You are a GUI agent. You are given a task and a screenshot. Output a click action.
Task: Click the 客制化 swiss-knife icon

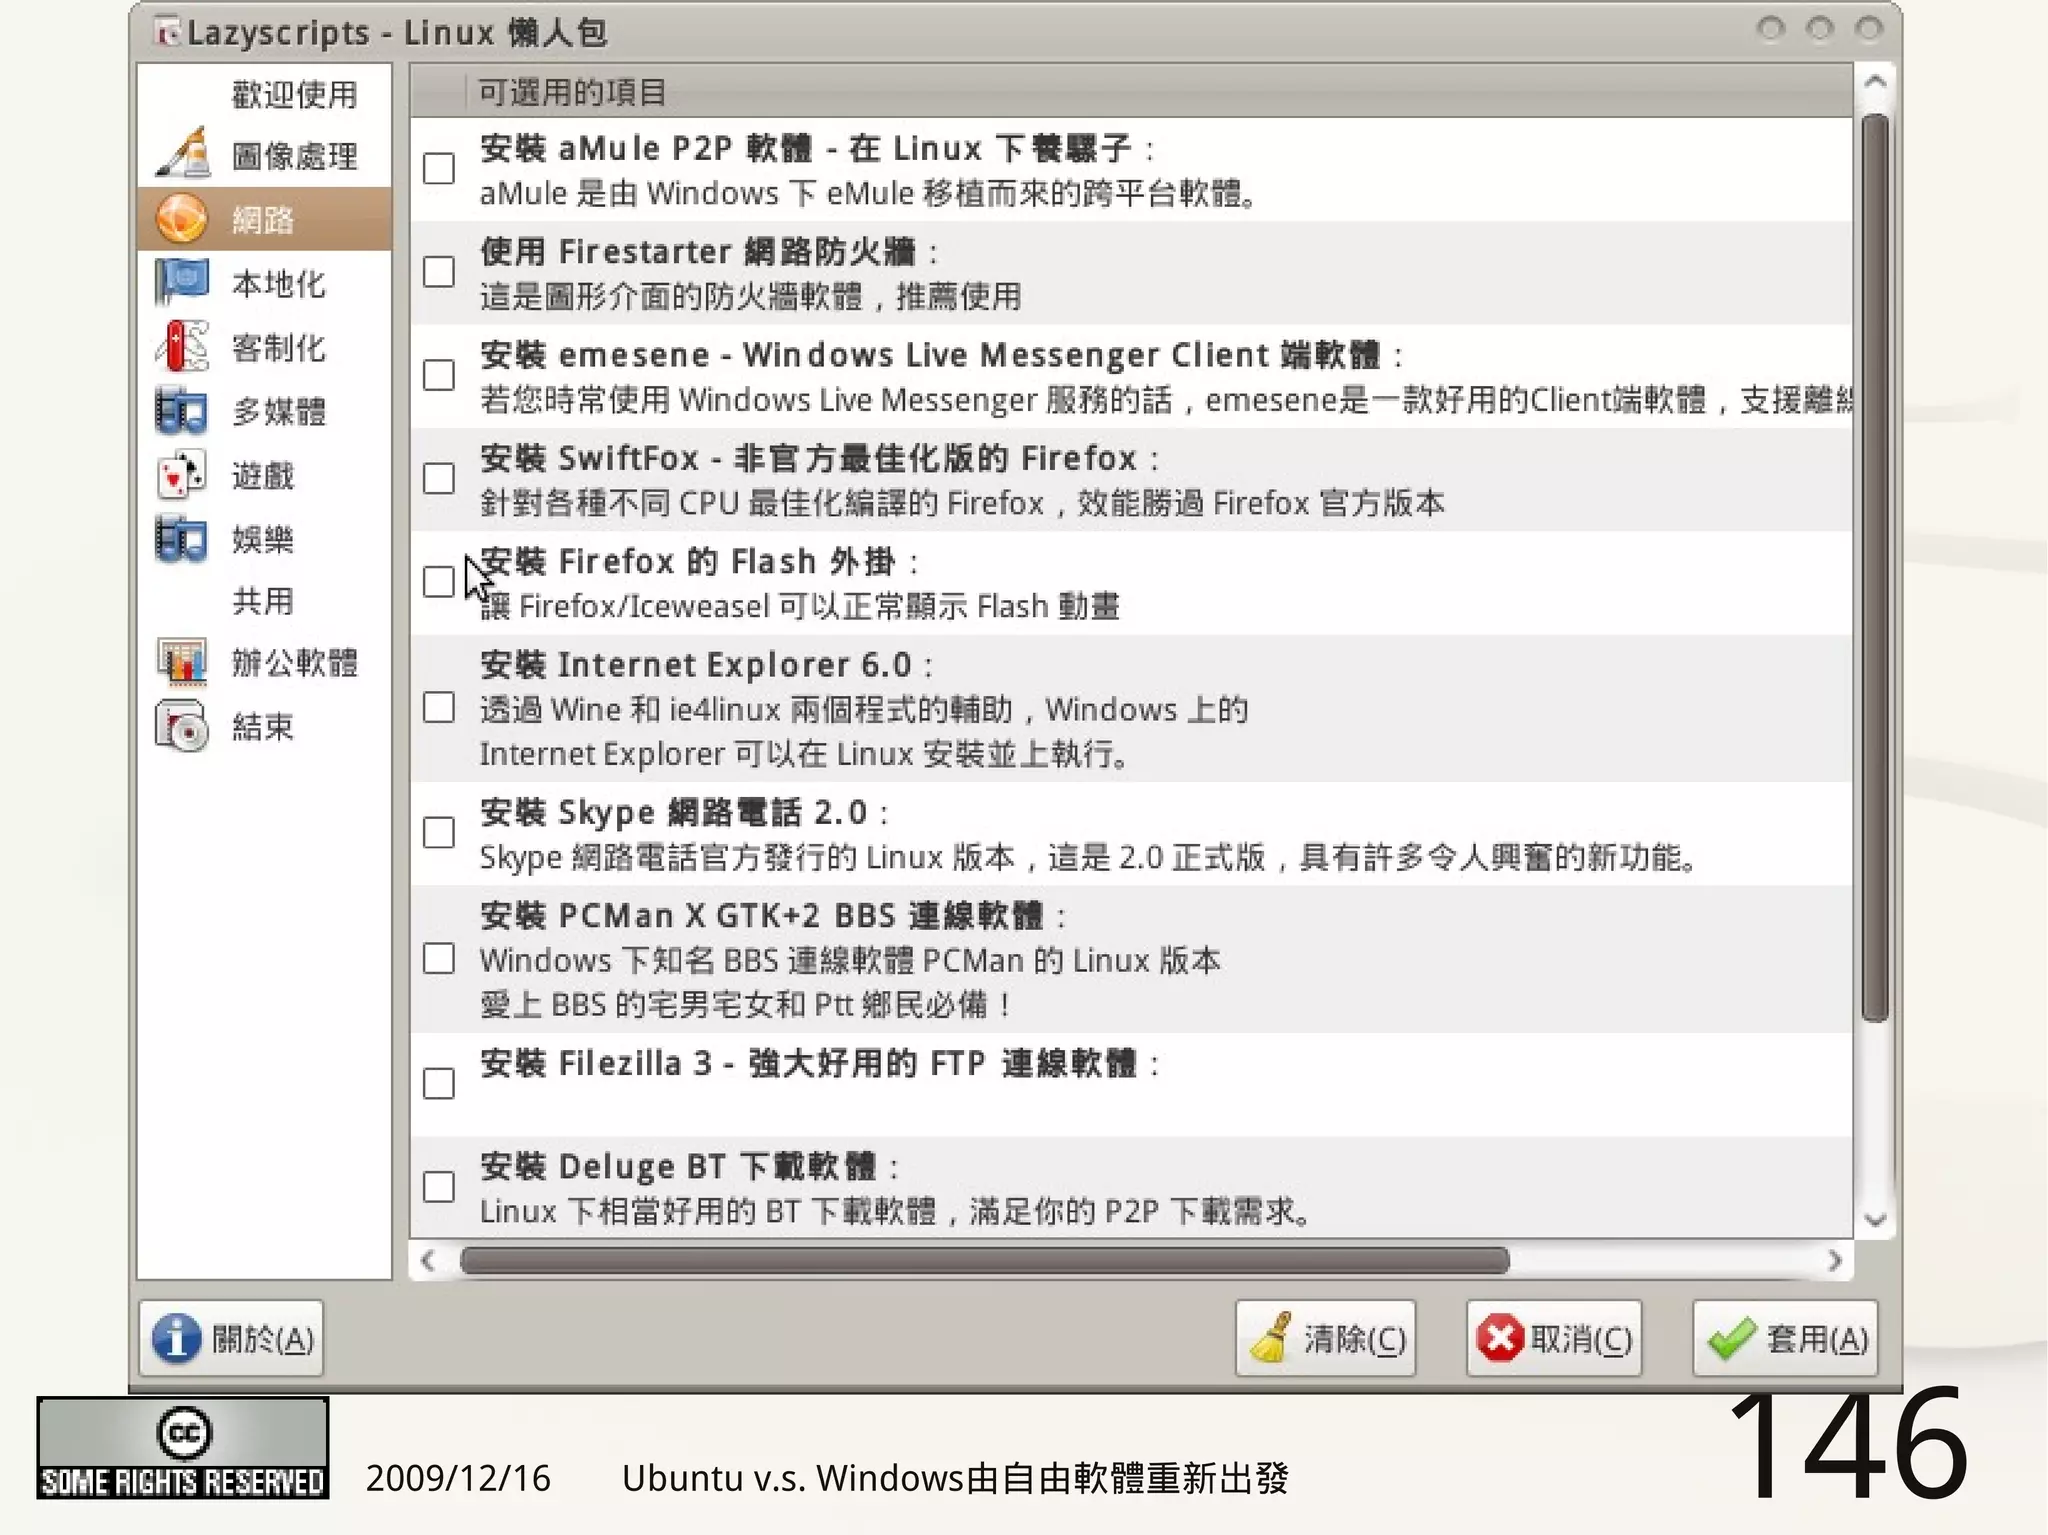pos(182,346)
